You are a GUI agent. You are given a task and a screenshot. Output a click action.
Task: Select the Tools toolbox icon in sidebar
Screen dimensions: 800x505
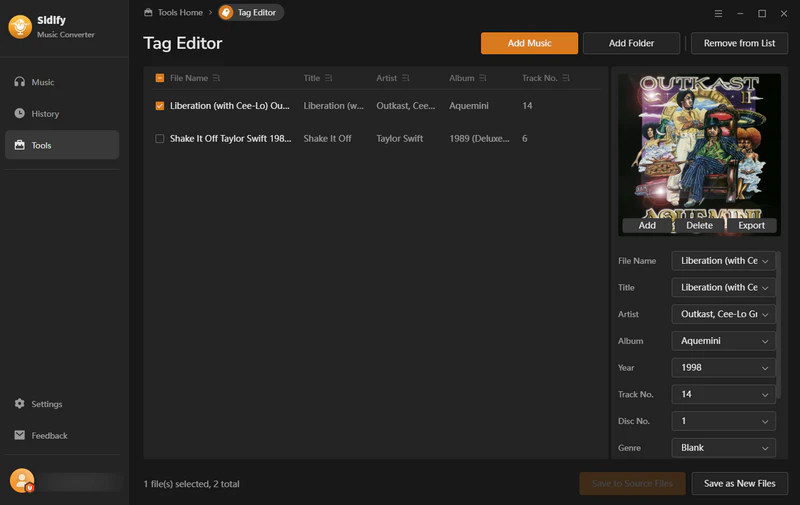[x=19, y=145]
